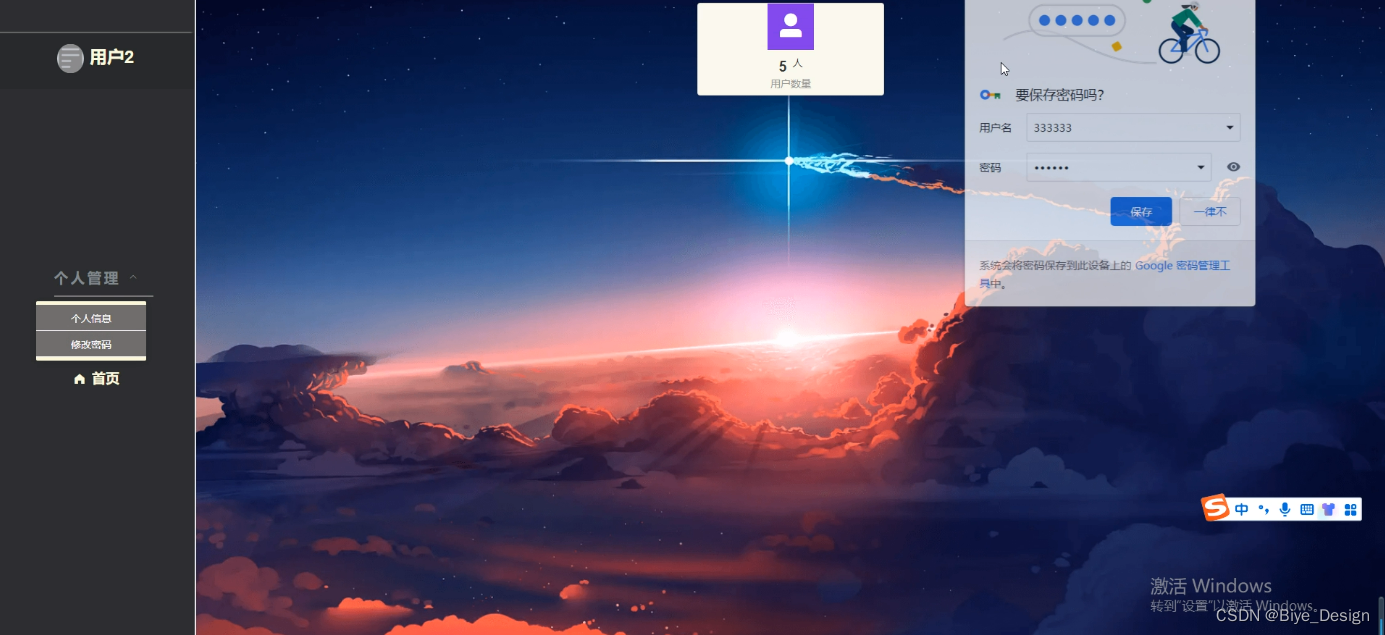1385x635 pixels.
Task: Open the 密码 dropdown arrow
Action: pos(1200,167)
